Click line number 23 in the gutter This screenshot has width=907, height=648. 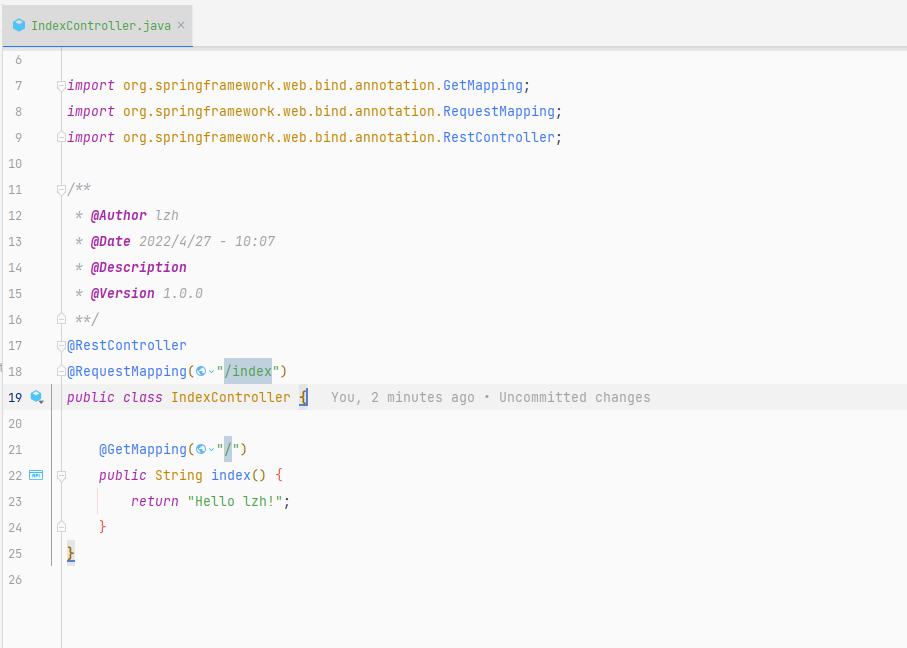[15, 502]
